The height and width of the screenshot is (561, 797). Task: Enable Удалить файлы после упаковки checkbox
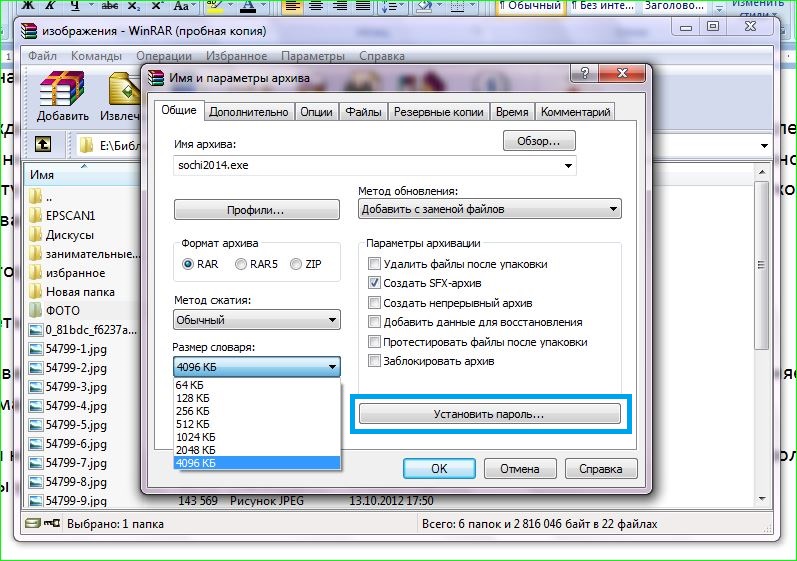point(374,264)
